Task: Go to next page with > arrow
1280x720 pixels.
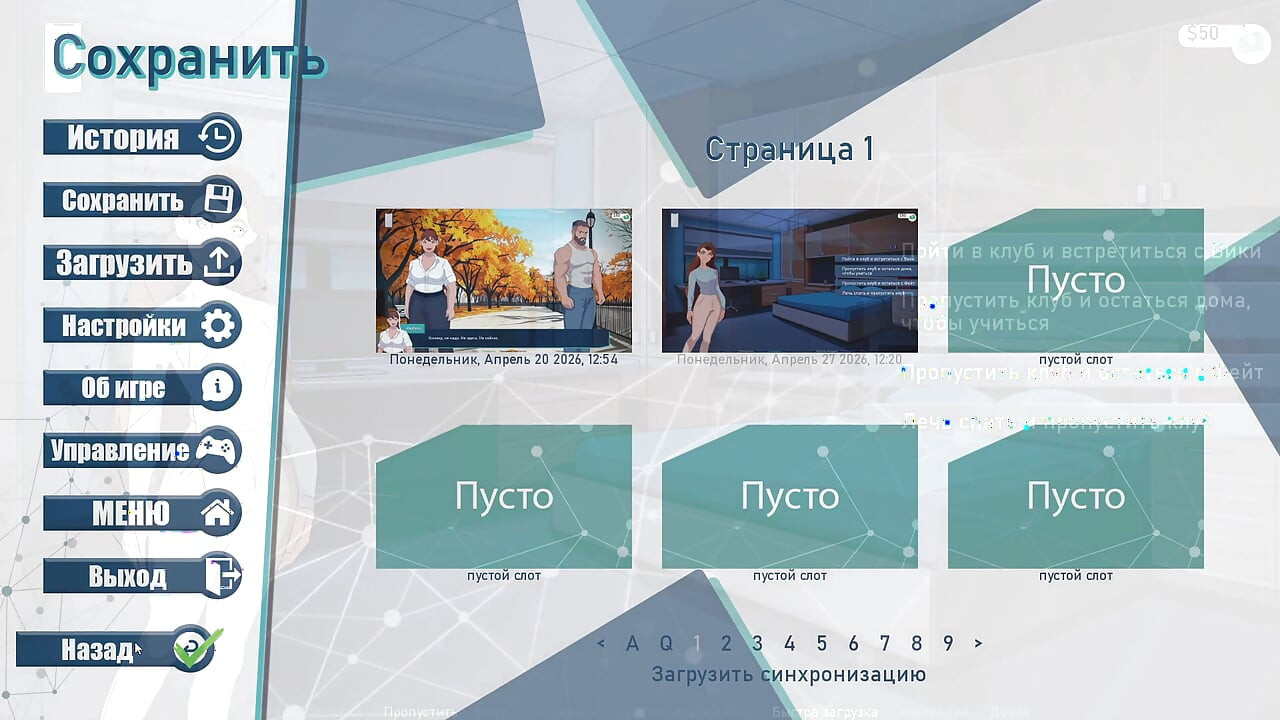Action: 978,643
